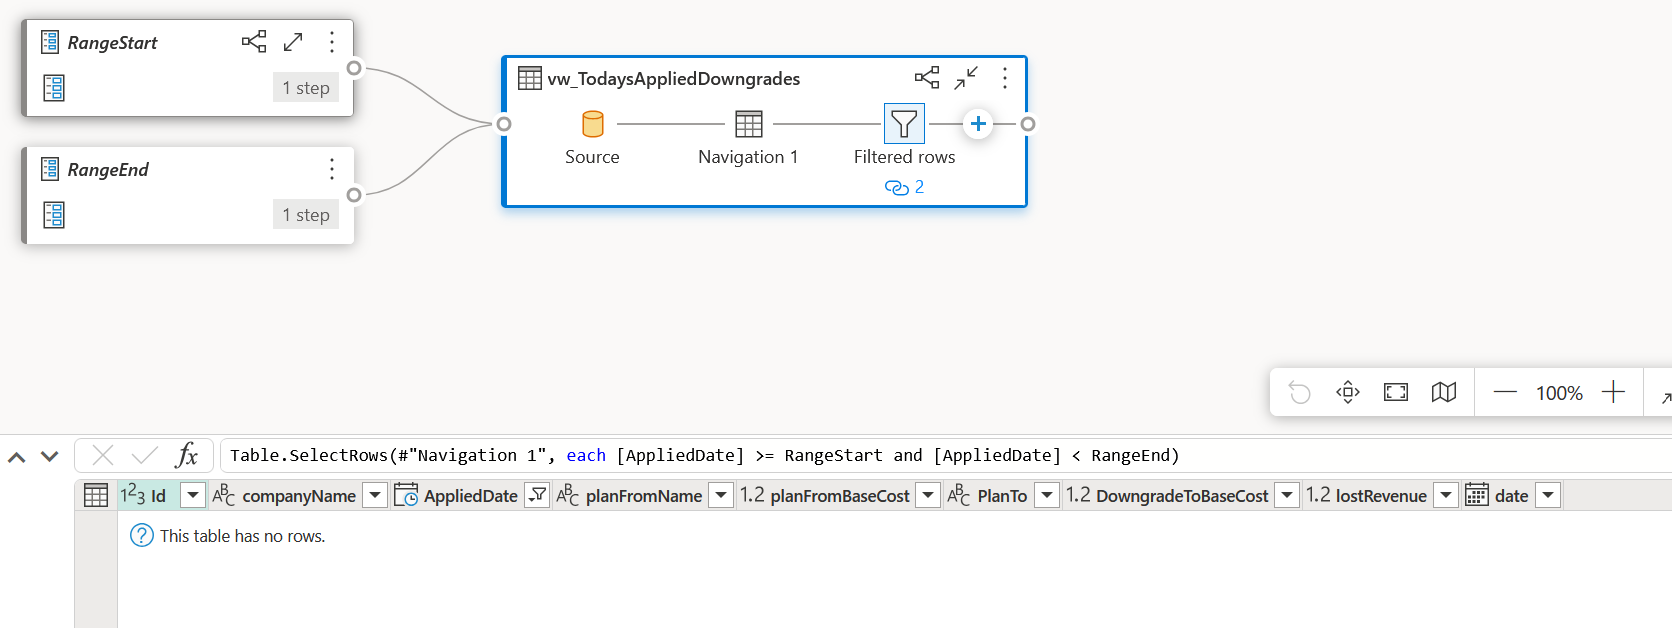This screenshot has width=1672, height=628.
Task: Zoom out the diagram
Action: coord(1505,392)
